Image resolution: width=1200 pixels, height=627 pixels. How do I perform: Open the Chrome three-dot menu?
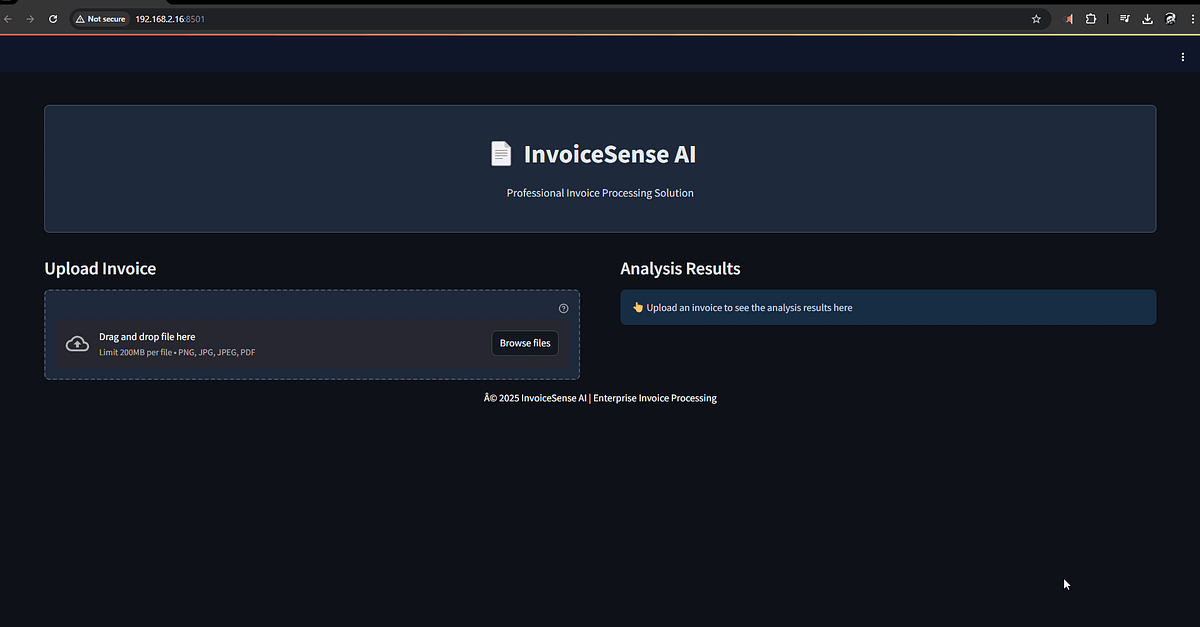1192,18
